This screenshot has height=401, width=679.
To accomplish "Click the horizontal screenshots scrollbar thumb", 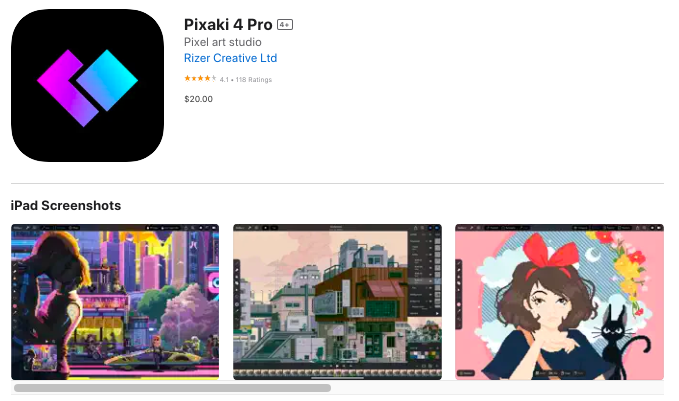I will (172, 388).
